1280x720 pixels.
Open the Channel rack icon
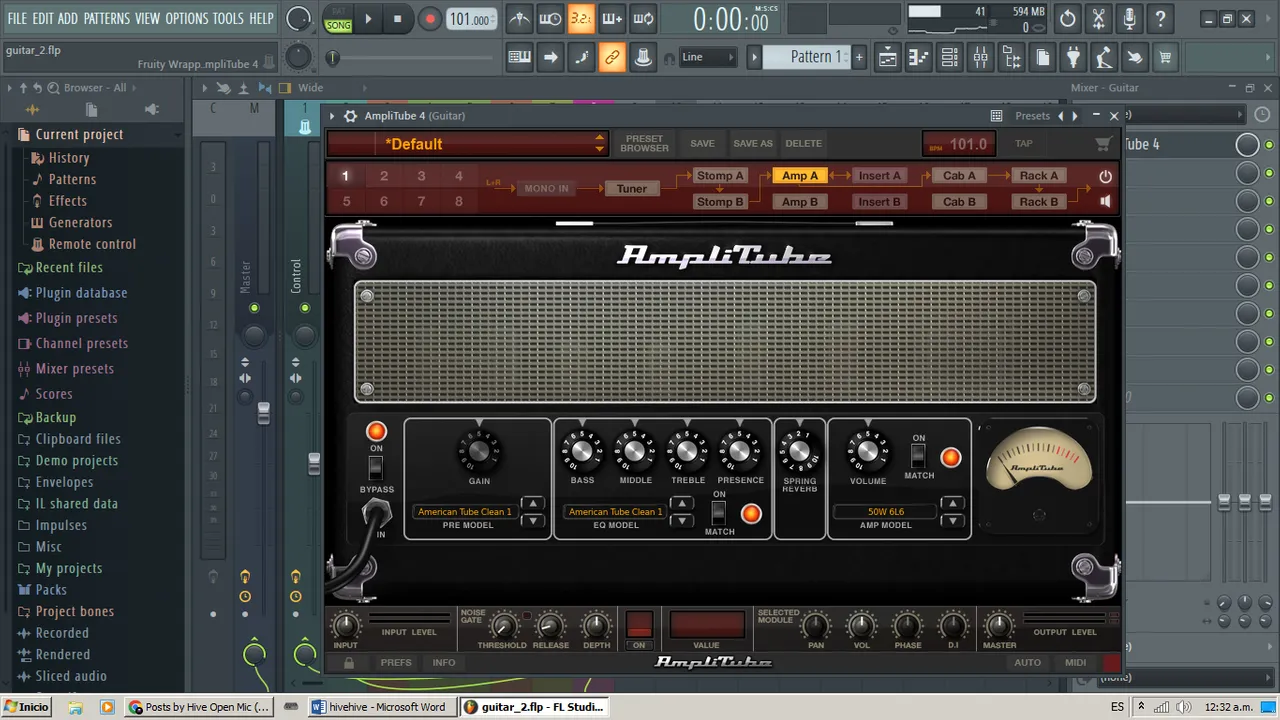point(950,58)
